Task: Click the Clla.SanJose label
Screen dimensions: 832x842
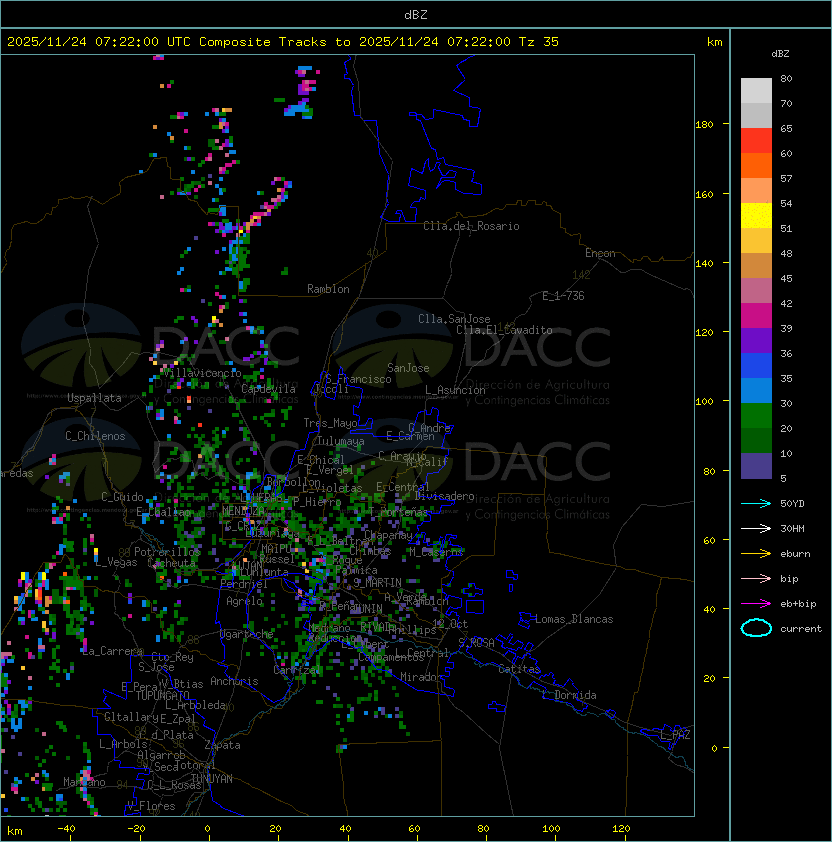Action: pyautogui.click(x=454, y=319)
